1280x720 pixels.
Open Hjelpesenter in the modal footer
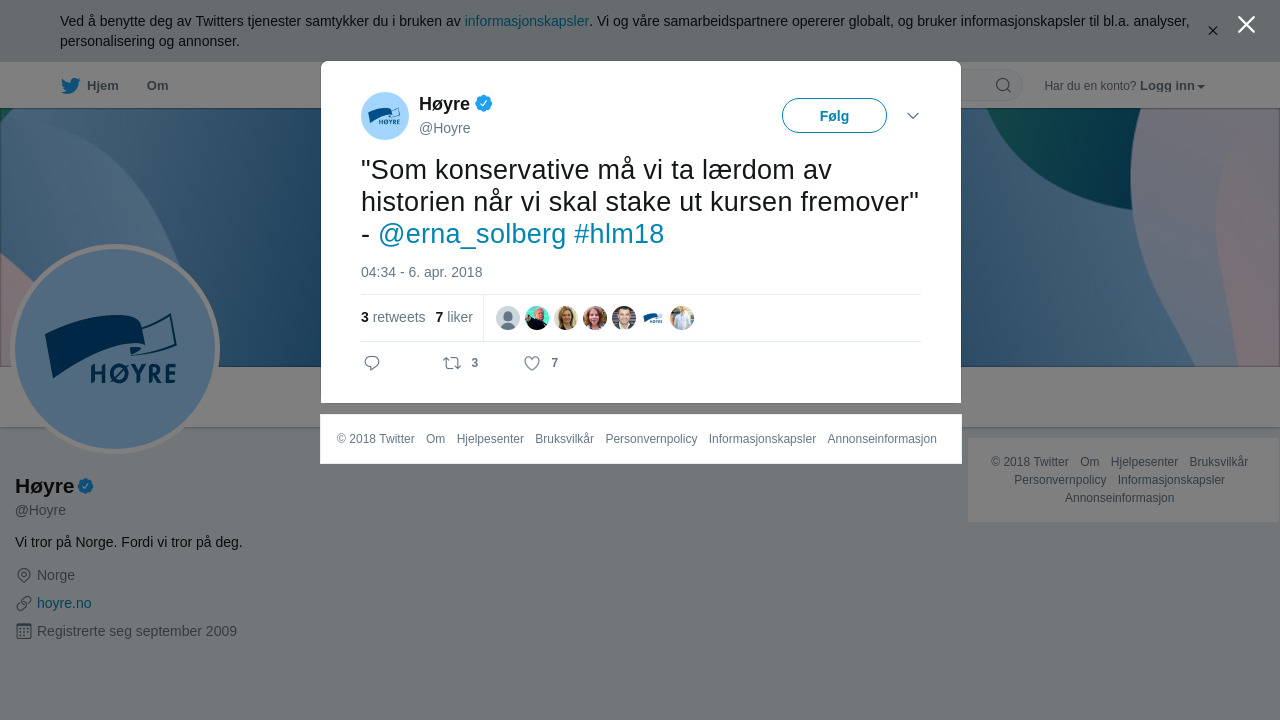coord(490,439)
